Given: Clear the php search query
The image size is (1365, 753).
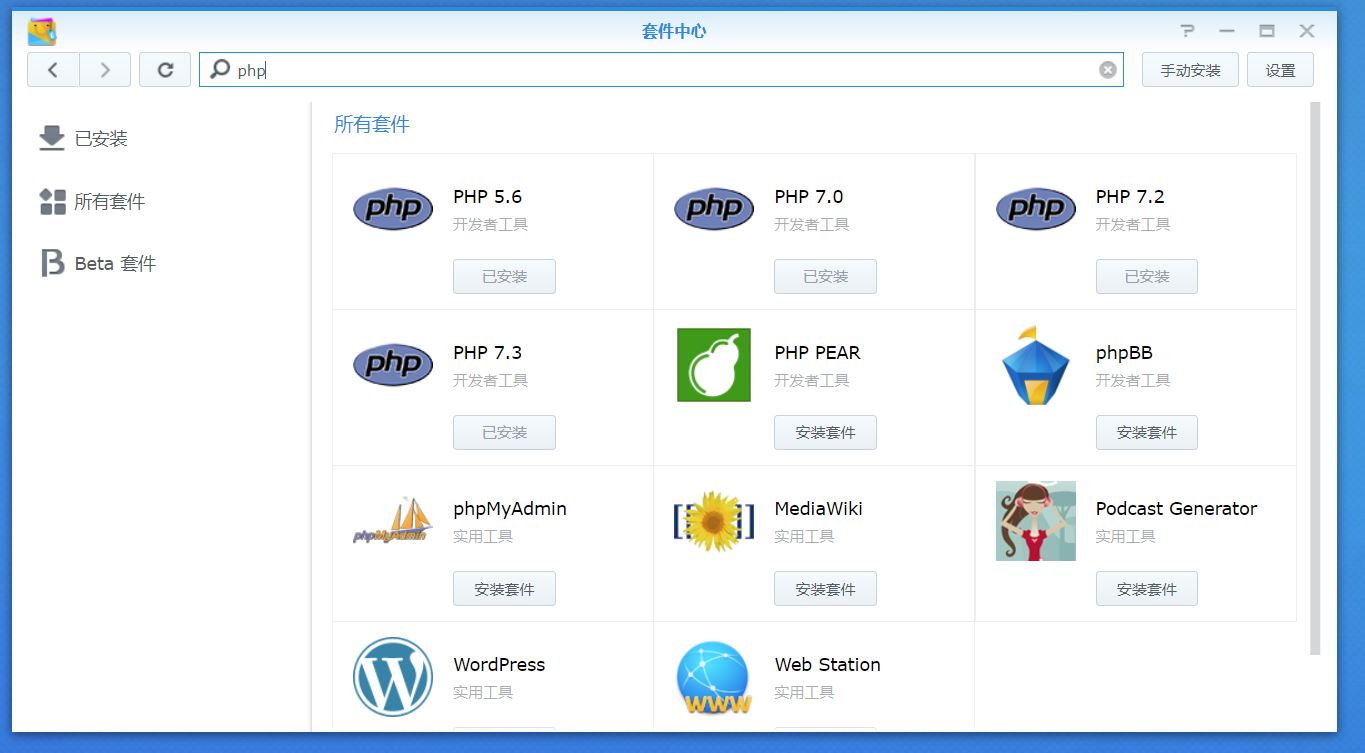Looking at the screenshot, I should (1107, 69).
